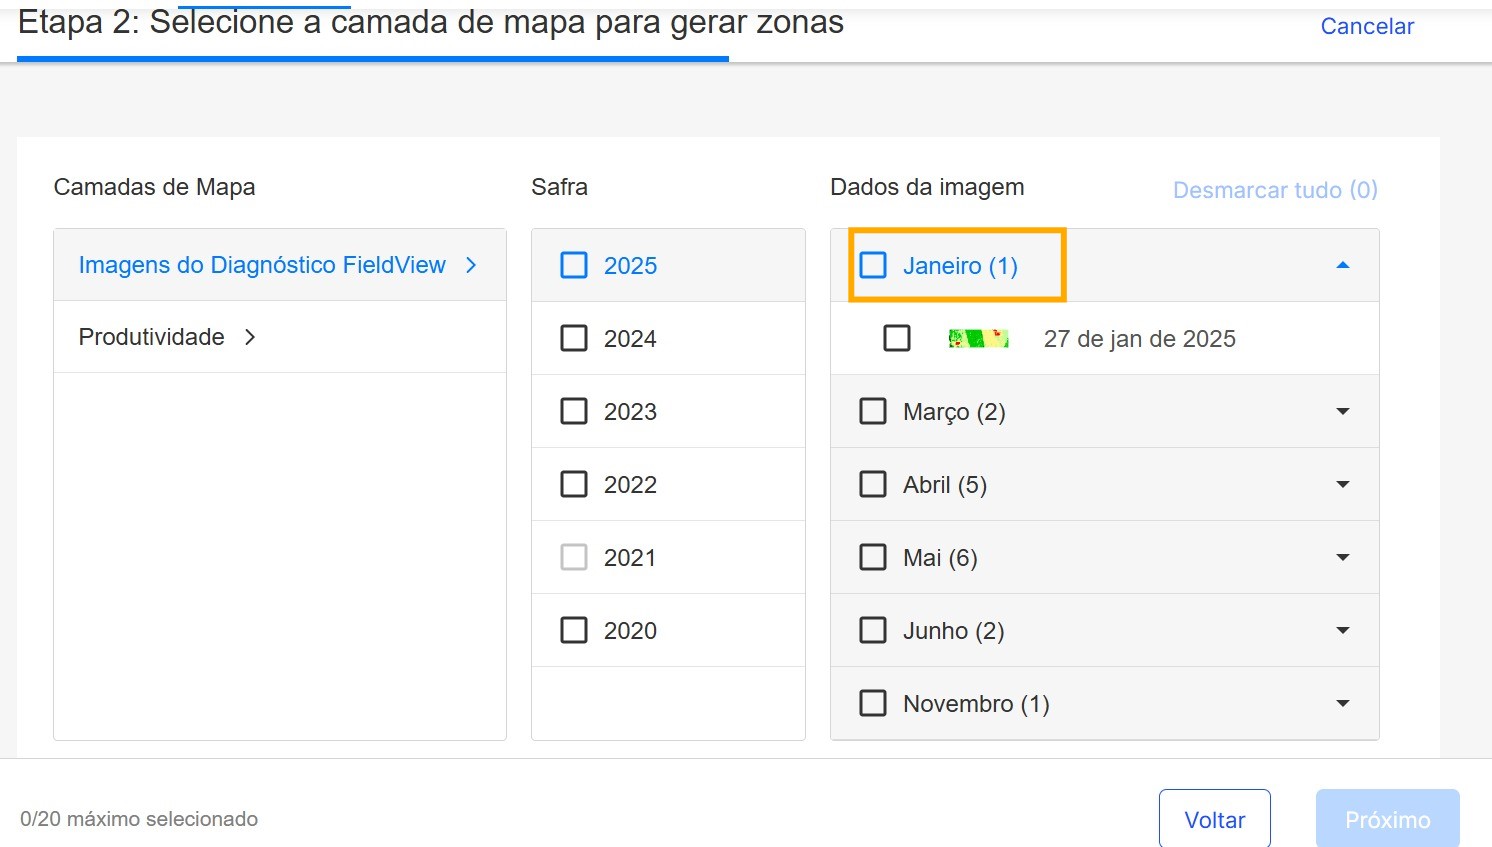Click the chevron next to Produtividade
The height and width of the screenshot is (847, 1492).
pyautogui.click(x=250, y=338)
